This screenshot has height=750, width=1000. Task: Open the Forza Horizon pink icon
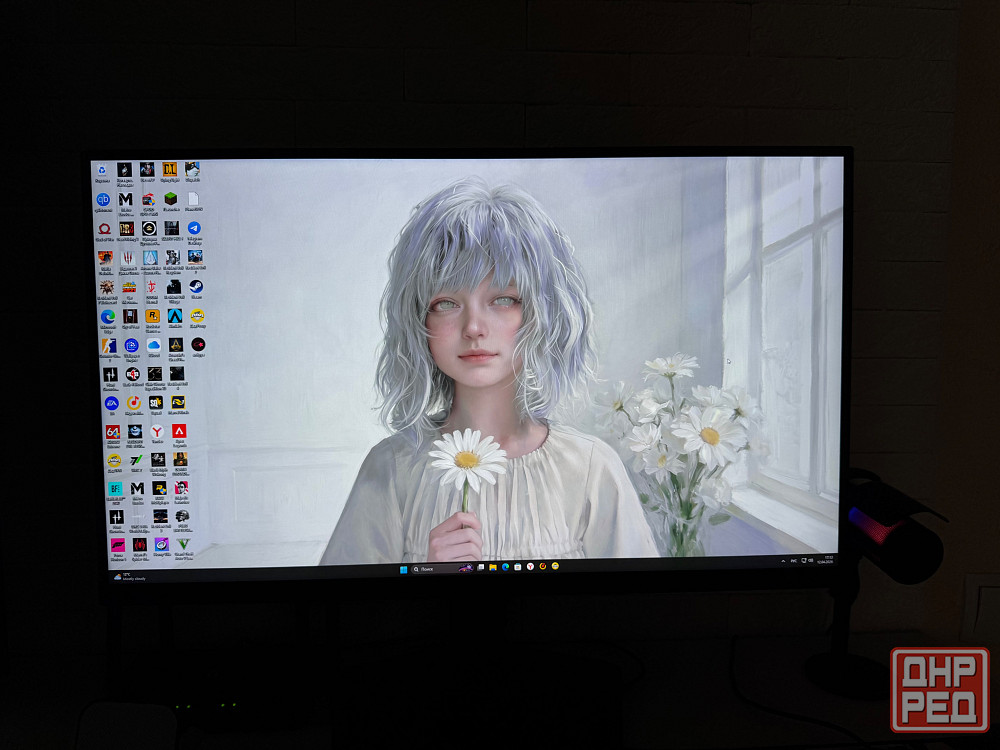point(118,545)
